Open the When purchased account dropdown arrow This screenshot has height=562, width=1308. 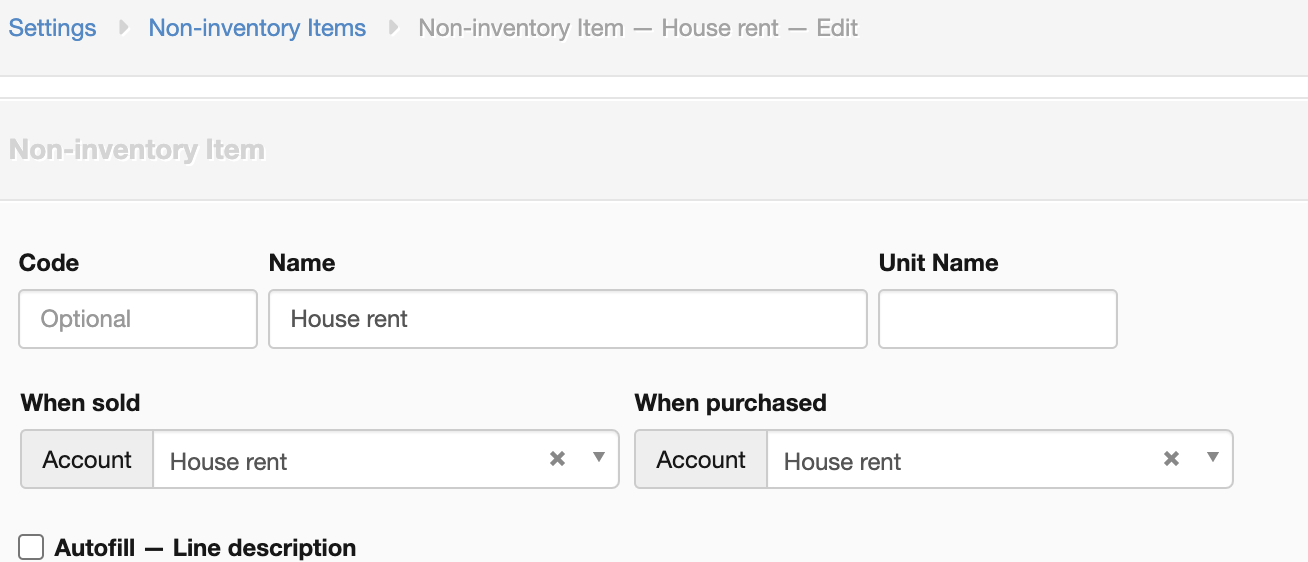(1213, 458)
